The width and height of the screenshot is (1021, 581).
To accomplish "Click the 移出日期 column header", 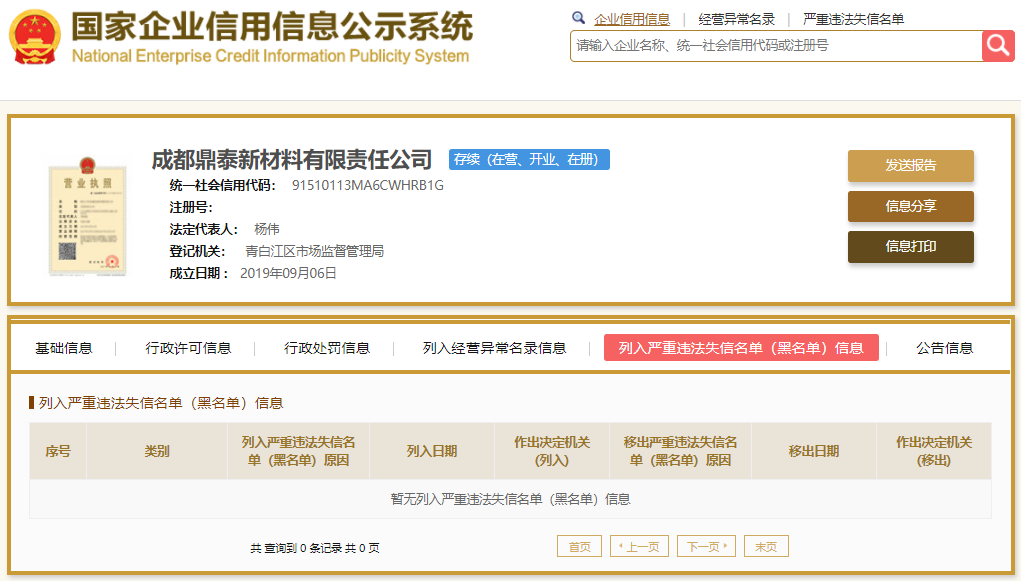I will pyautogui.click(x=814, y=451).
